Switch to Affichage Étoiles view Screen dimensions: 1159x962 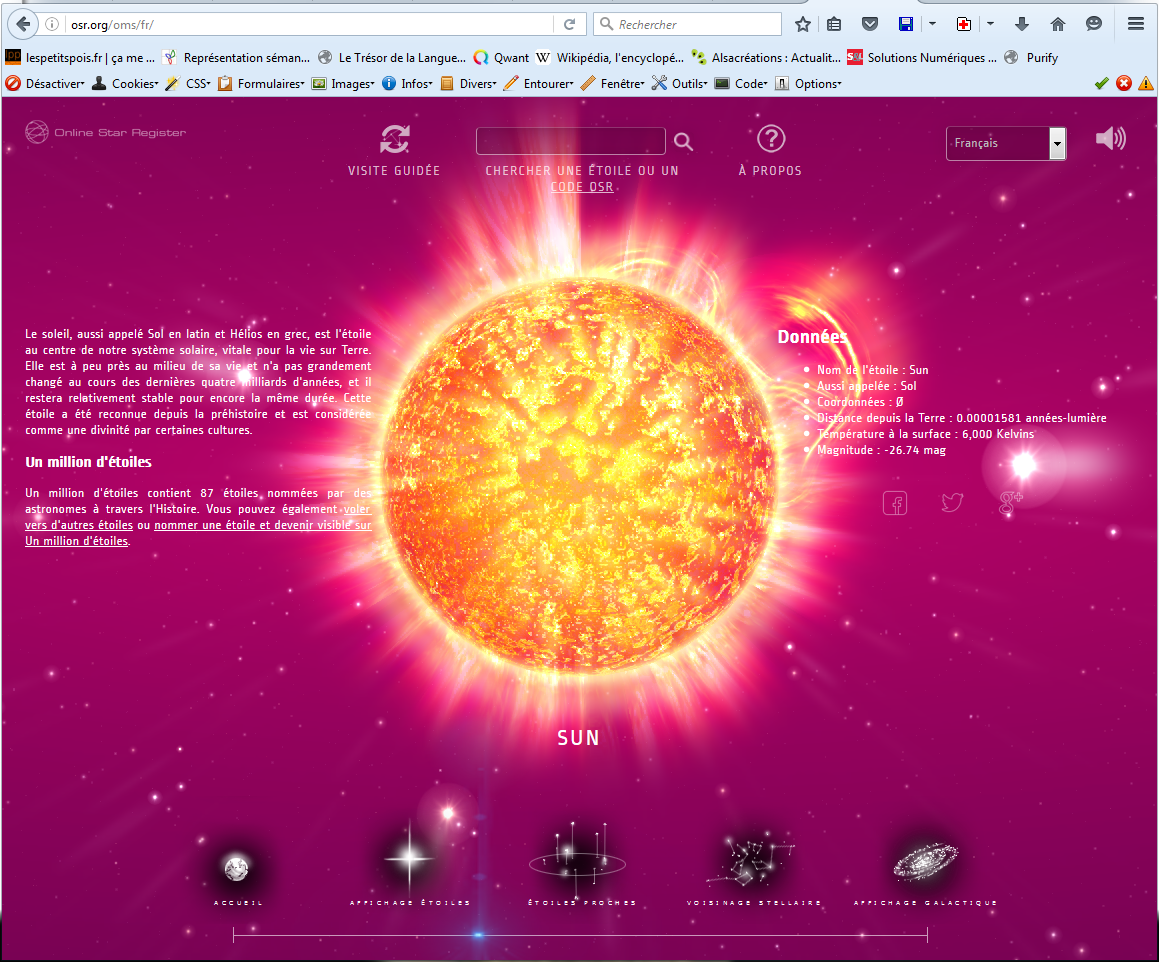[409, 858]
